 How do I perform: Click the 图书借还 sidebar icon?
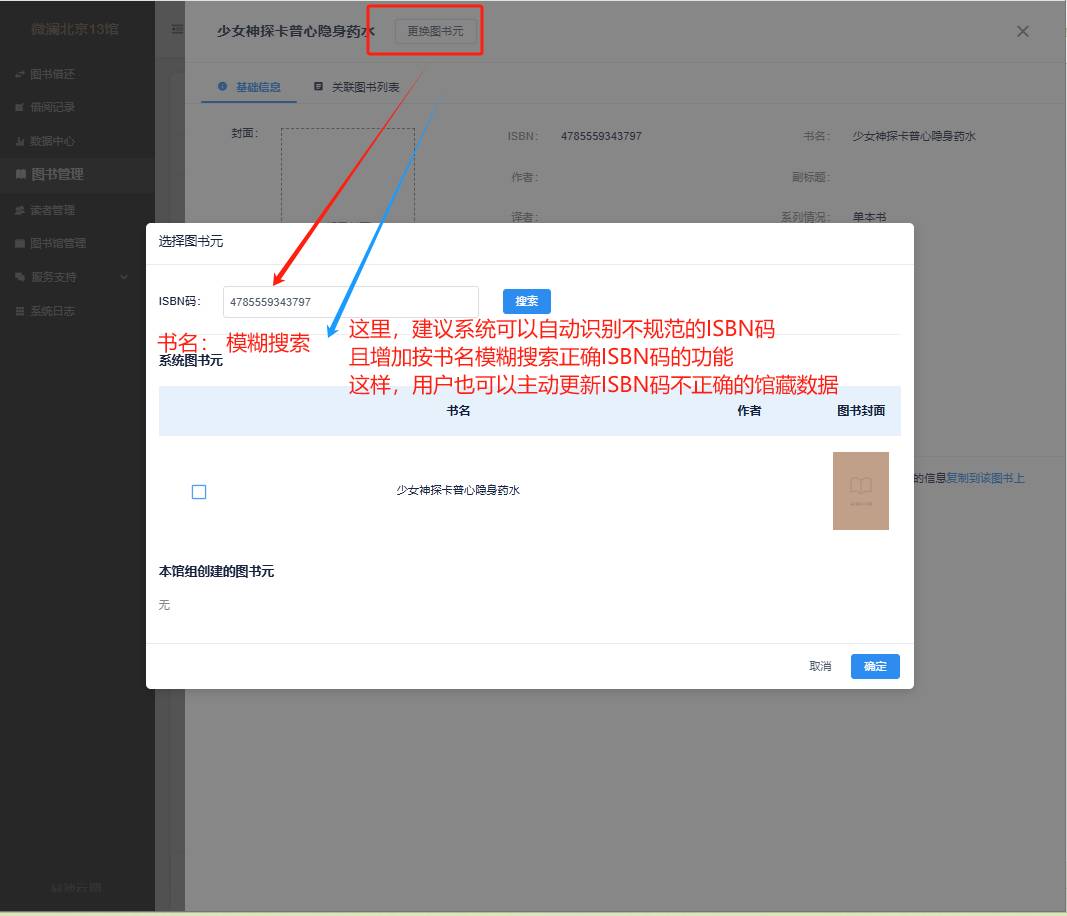point(21,75)
